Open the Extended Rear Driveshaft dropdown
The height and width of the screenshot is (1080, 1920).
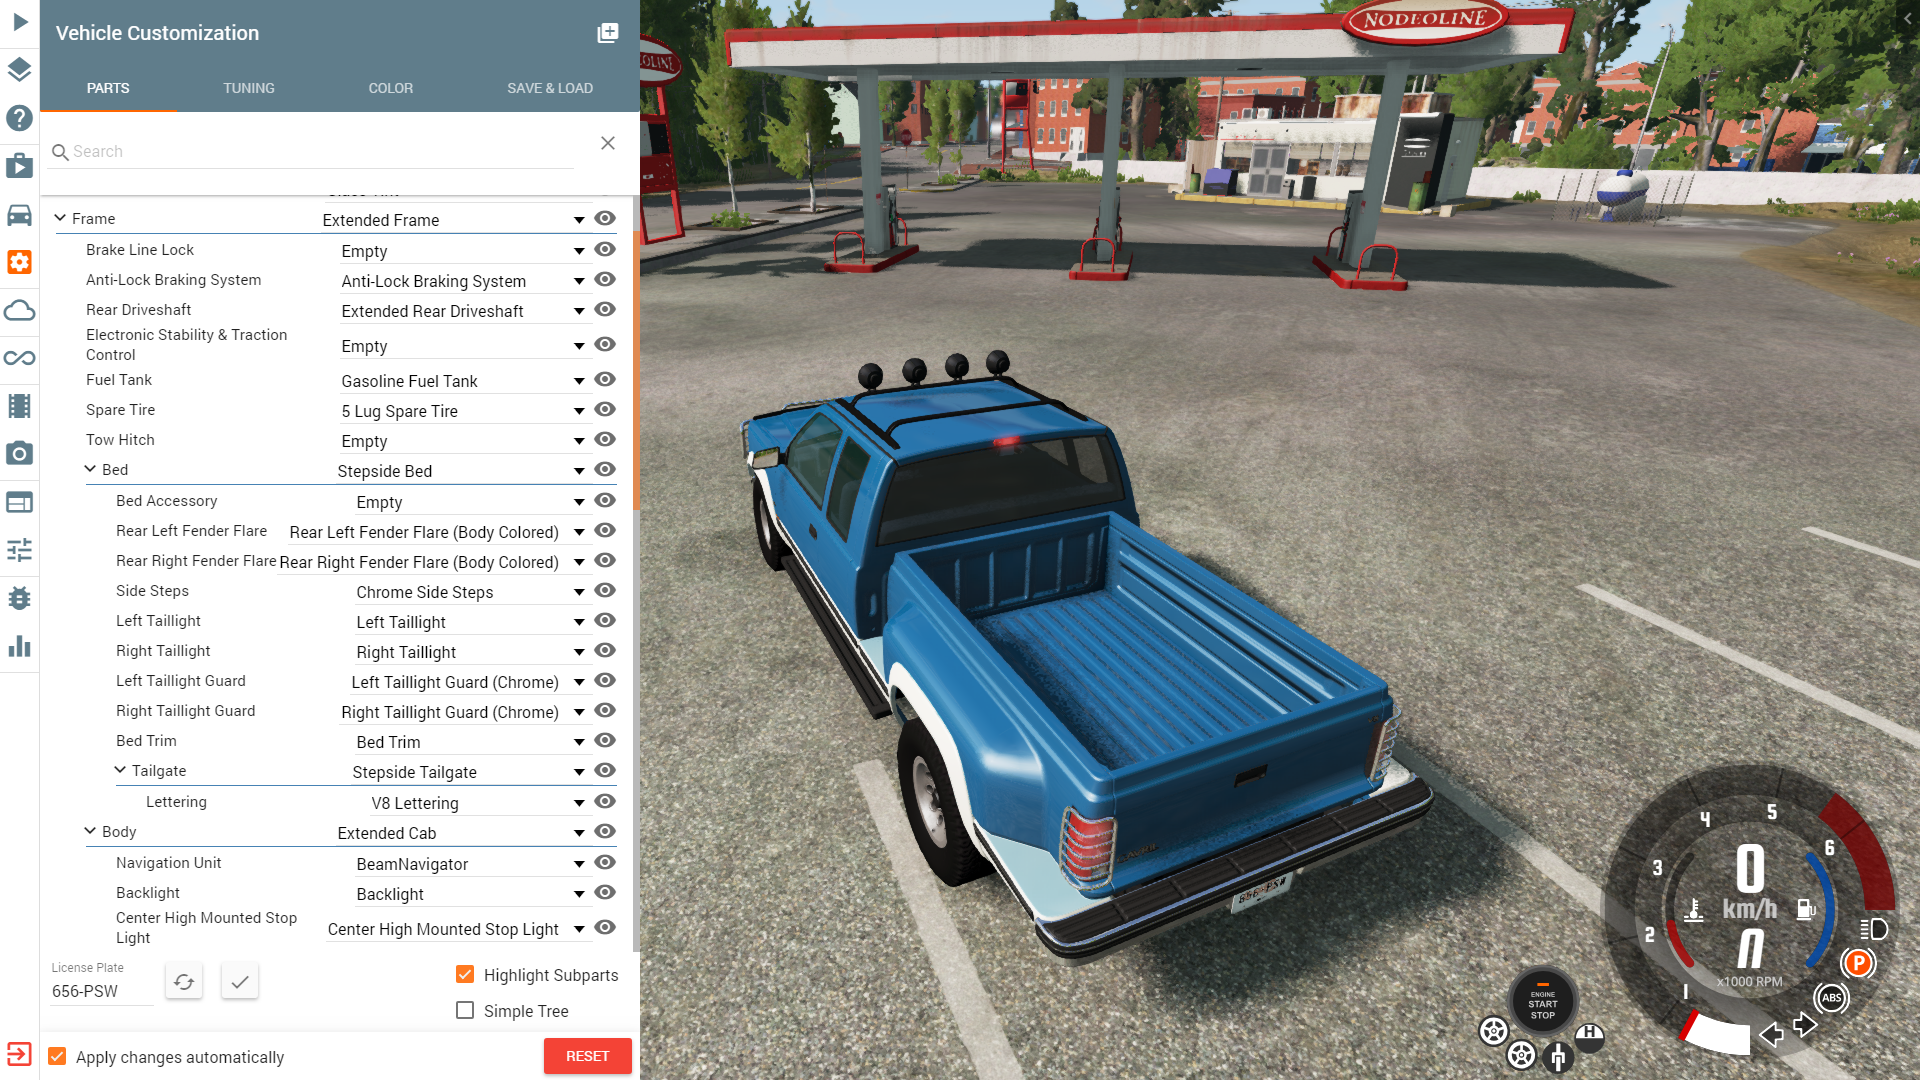tap(464, 311)
